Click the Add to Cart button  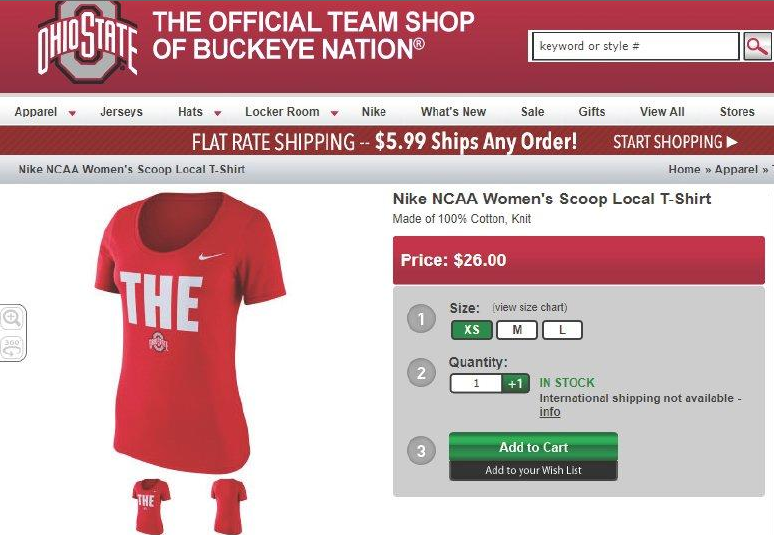point(533,447)
